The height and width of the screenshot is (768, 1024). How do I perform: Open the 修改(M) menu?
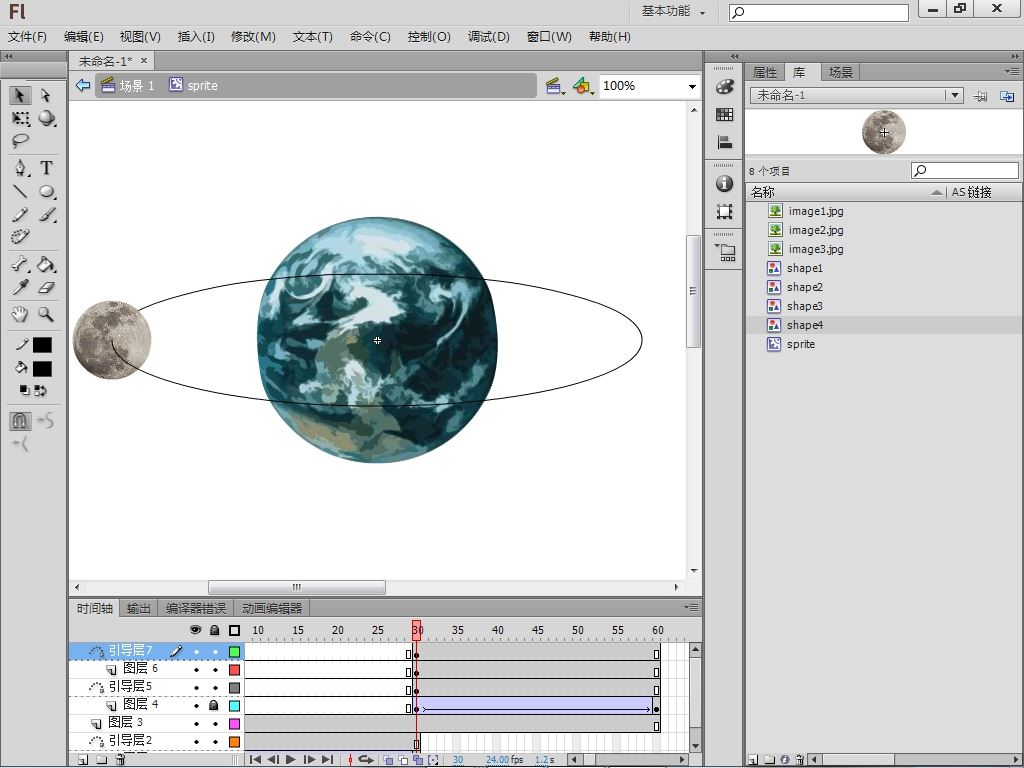tap(253, 36)
